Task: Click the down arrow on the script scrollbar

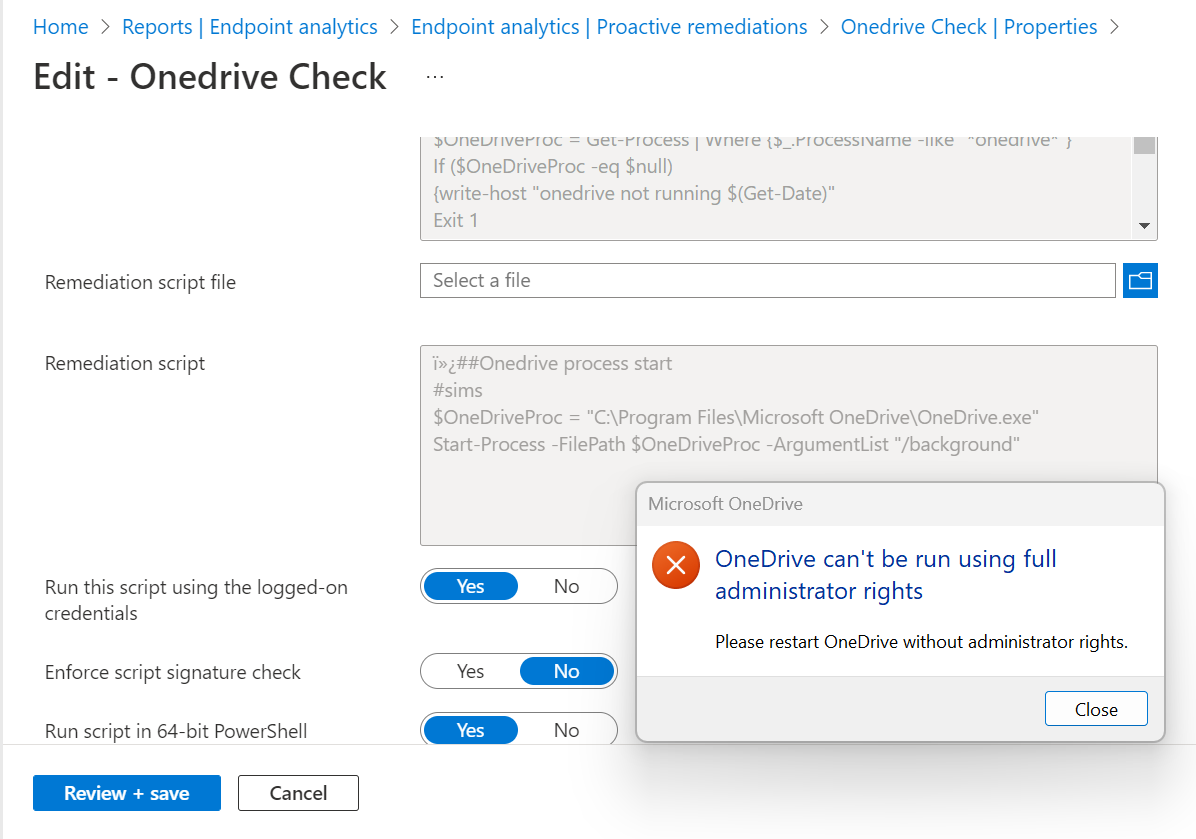Action: (x=1144, y=226)
